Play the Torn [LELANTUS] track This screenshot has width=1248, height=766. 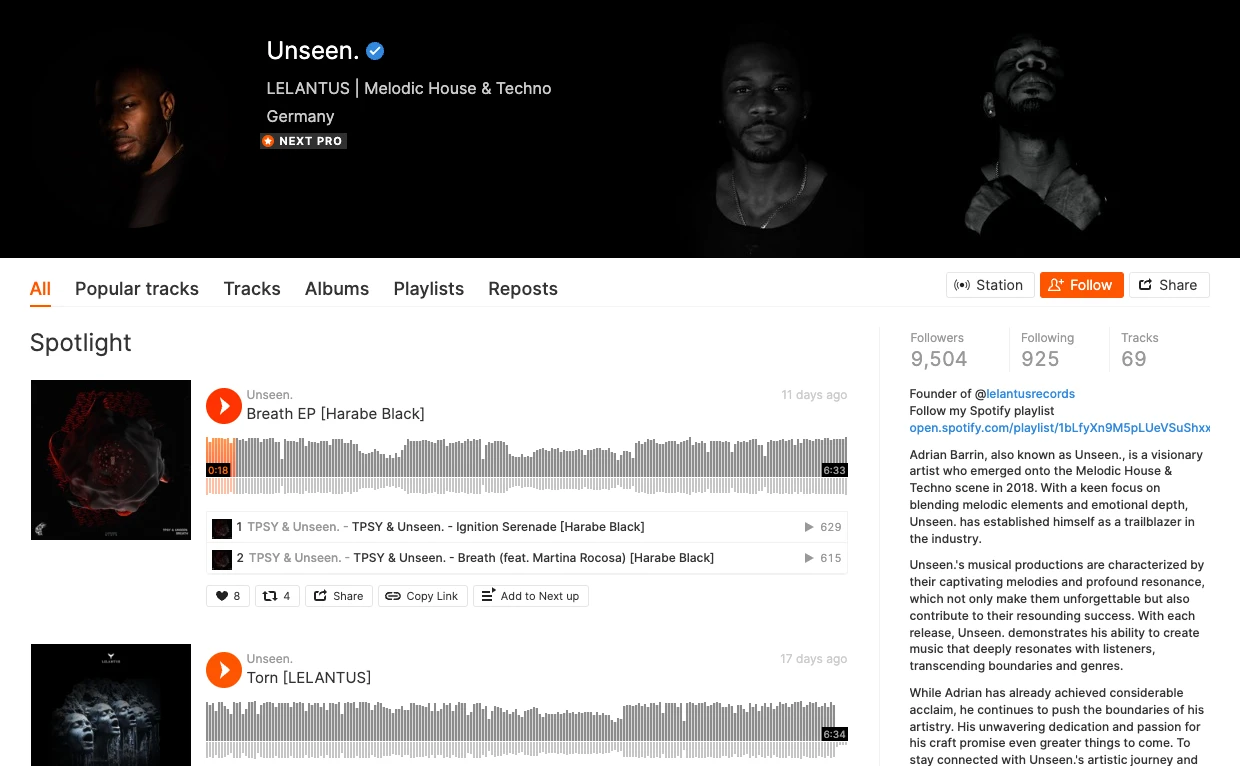click(x=224, y=670)
